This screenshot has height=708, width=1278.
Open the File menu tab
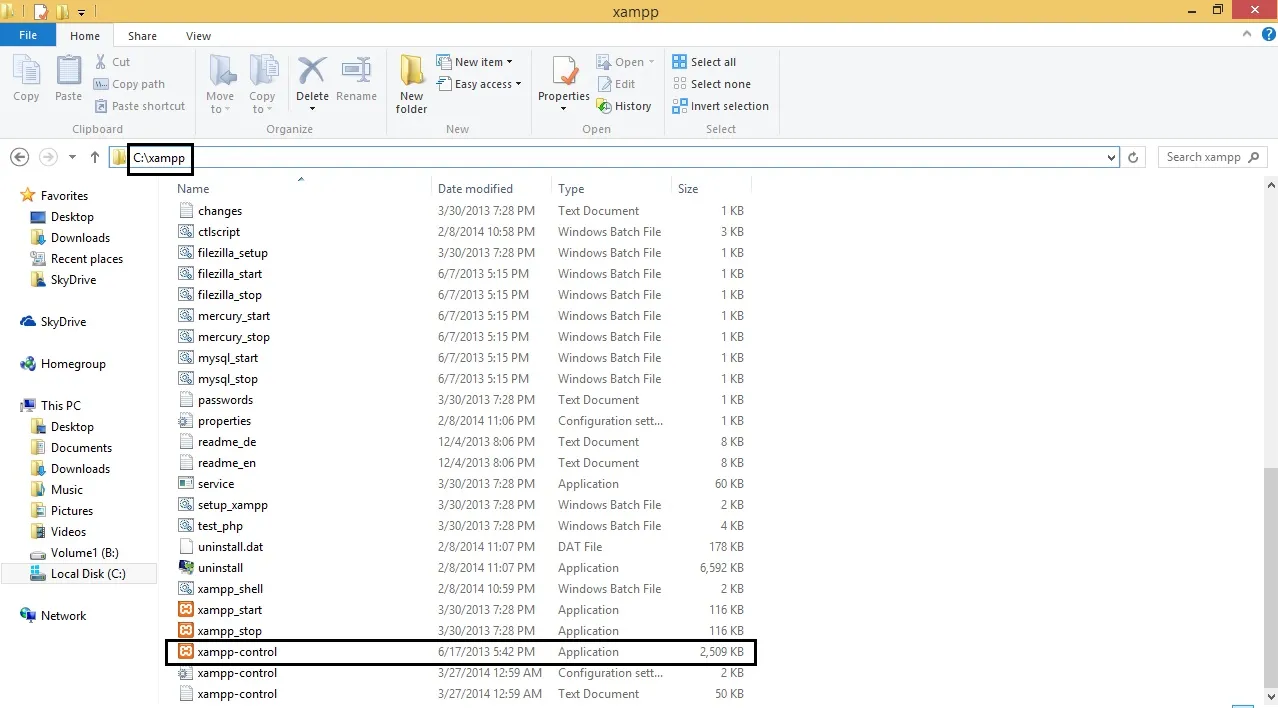point(28,35)
